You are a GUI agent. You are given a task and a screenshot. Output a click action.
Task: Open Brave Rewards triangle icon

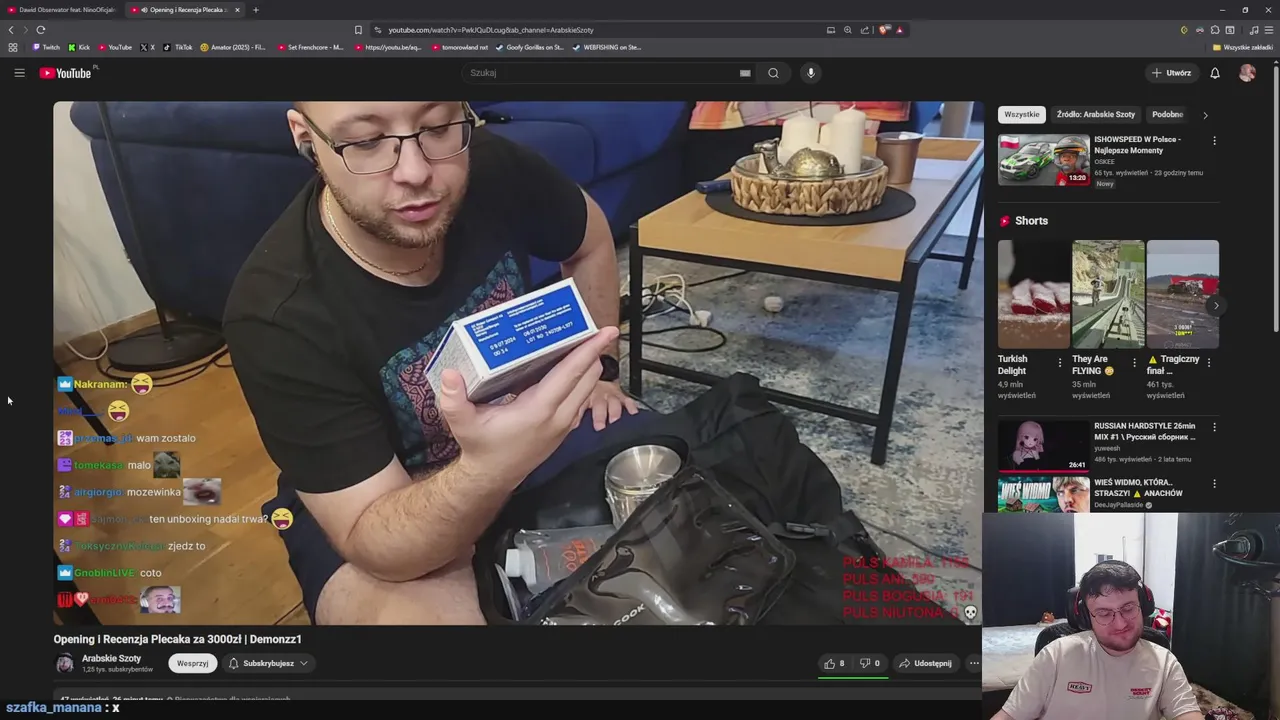pyautogui.click(x=899, y=30)
